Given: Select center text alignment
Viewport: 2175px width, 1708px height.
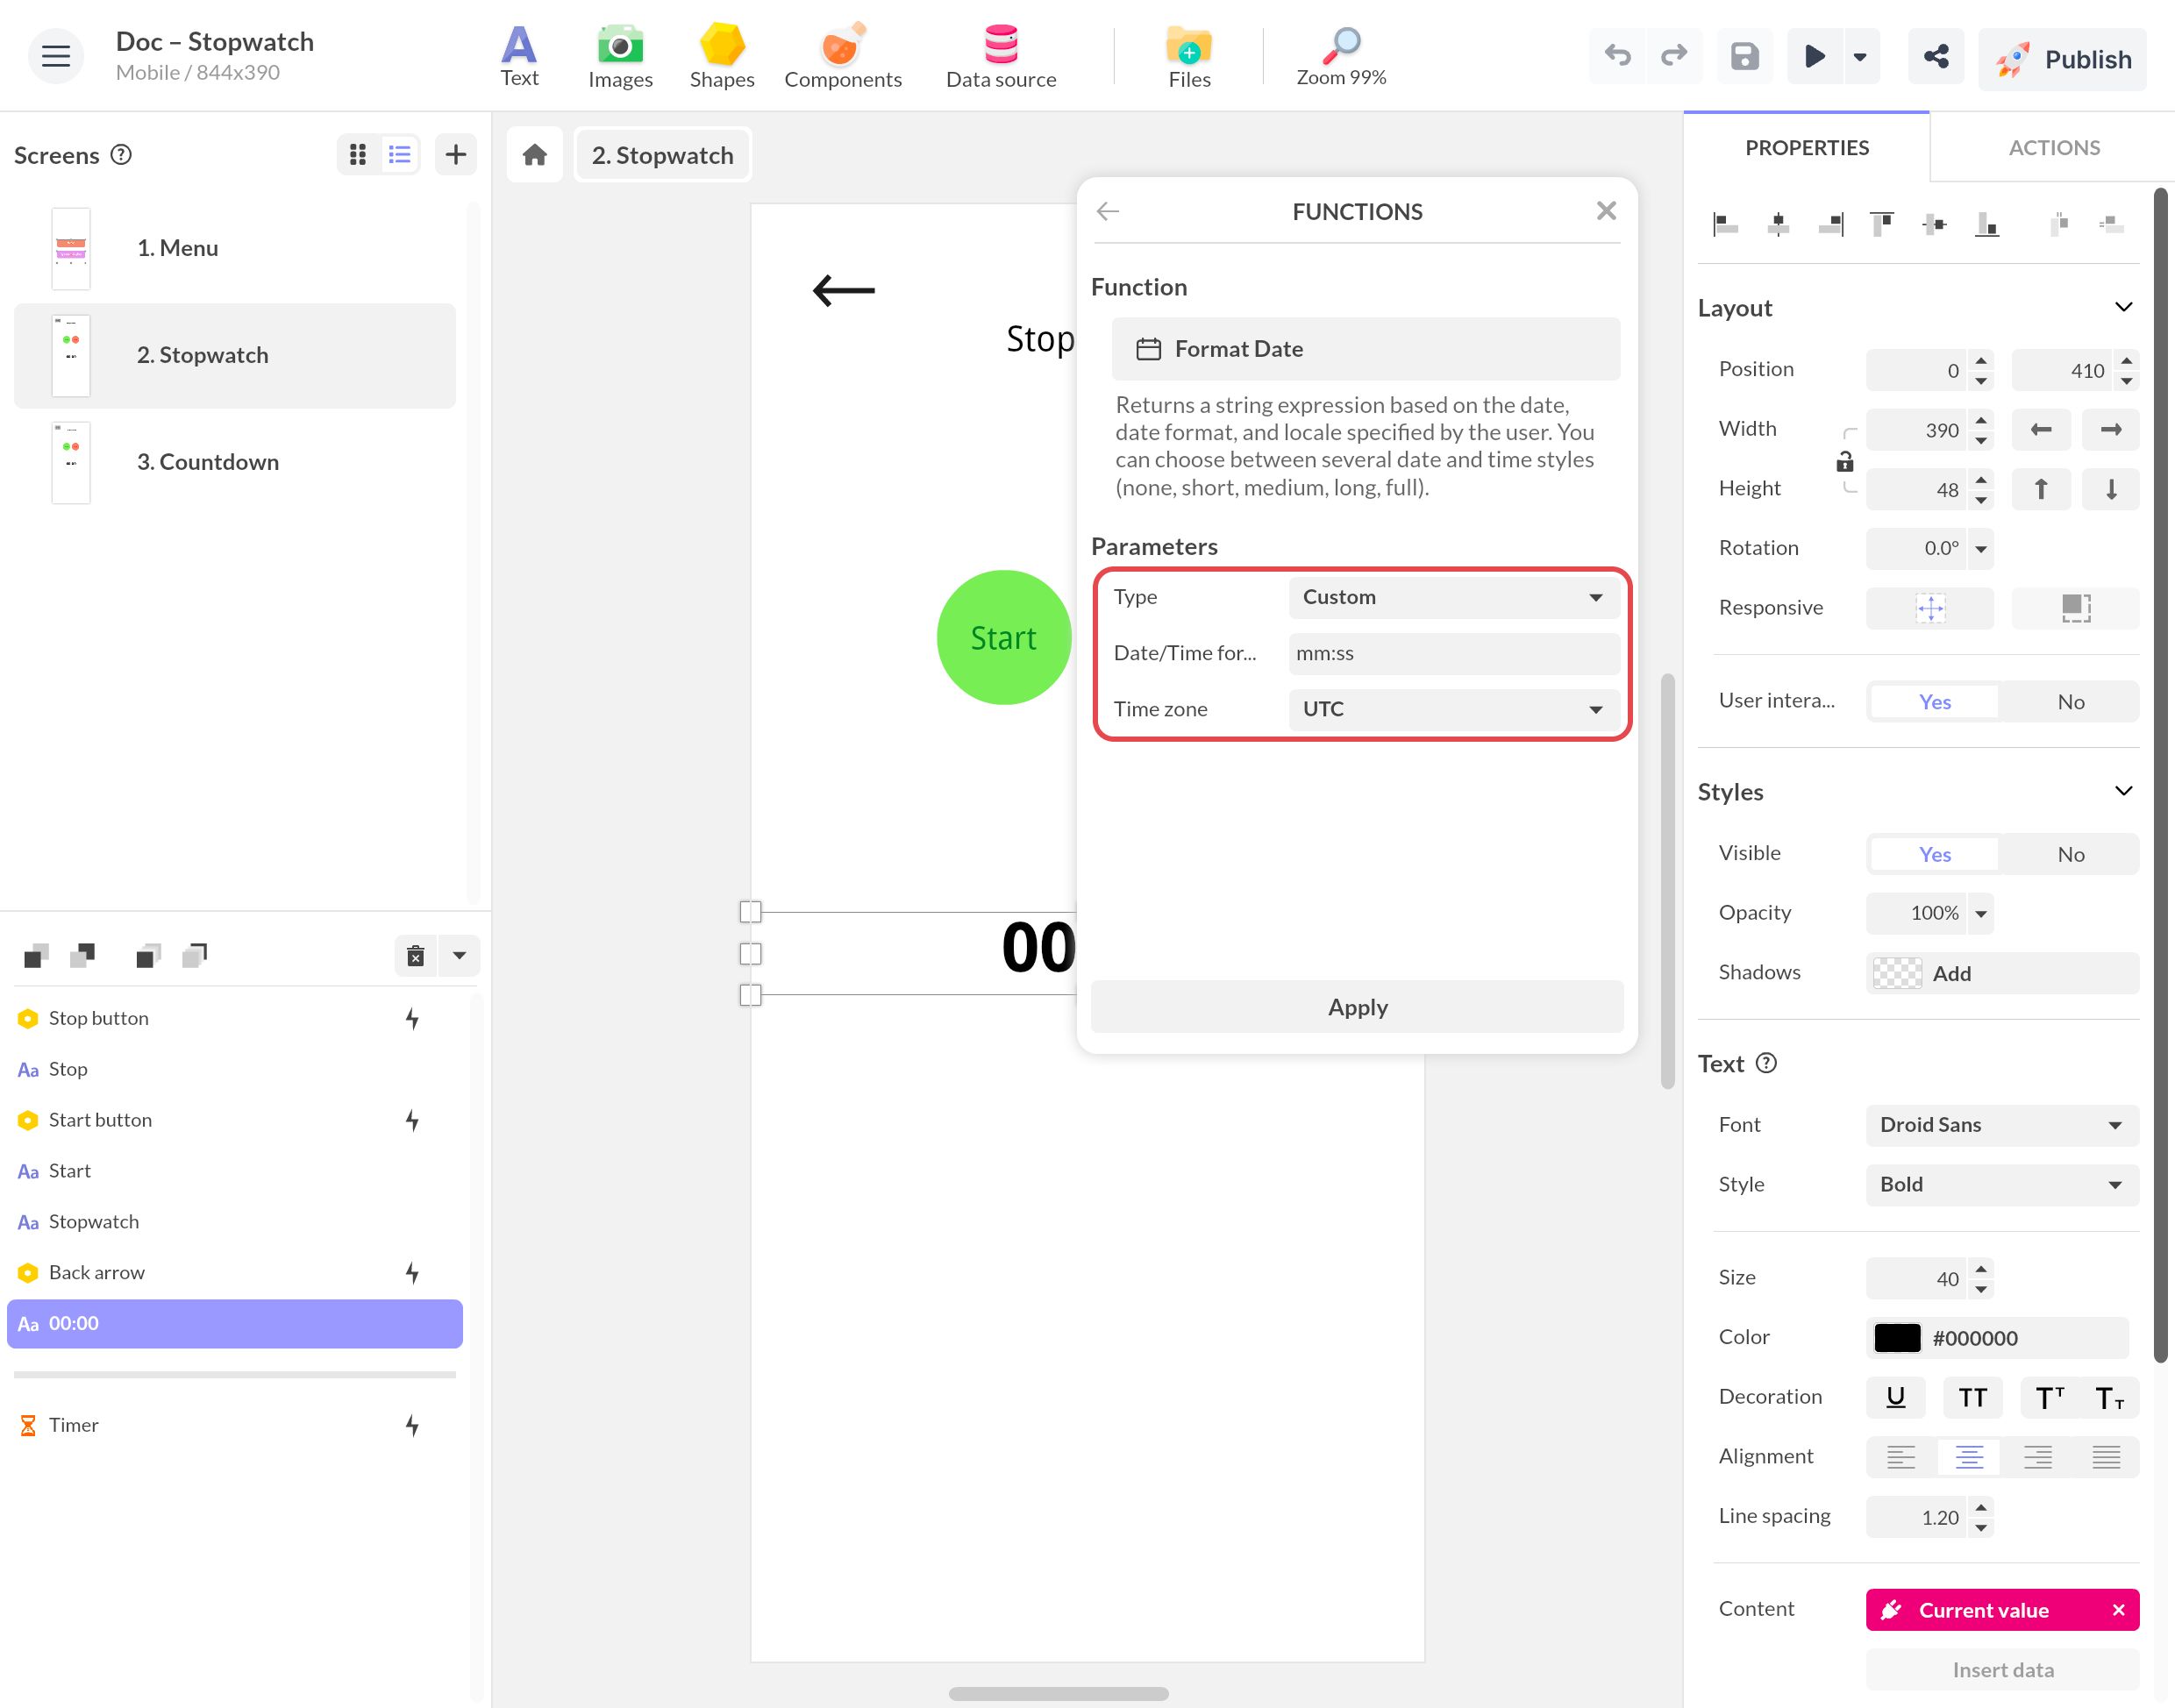Looking at the screenshot, I should [1969, 1457].
